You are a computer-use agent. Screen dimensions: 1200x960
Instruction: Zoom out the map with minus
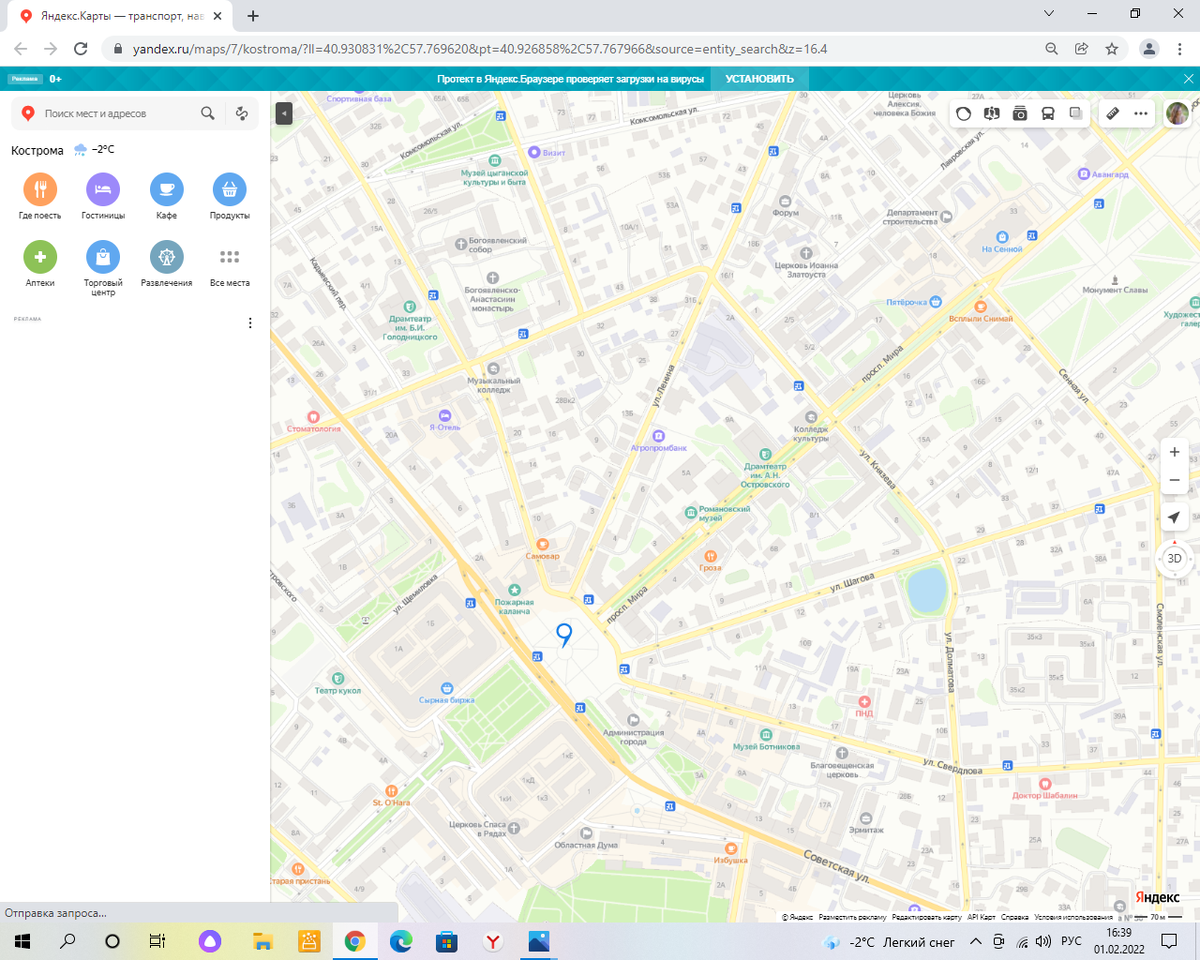(x=1174, y=480)
